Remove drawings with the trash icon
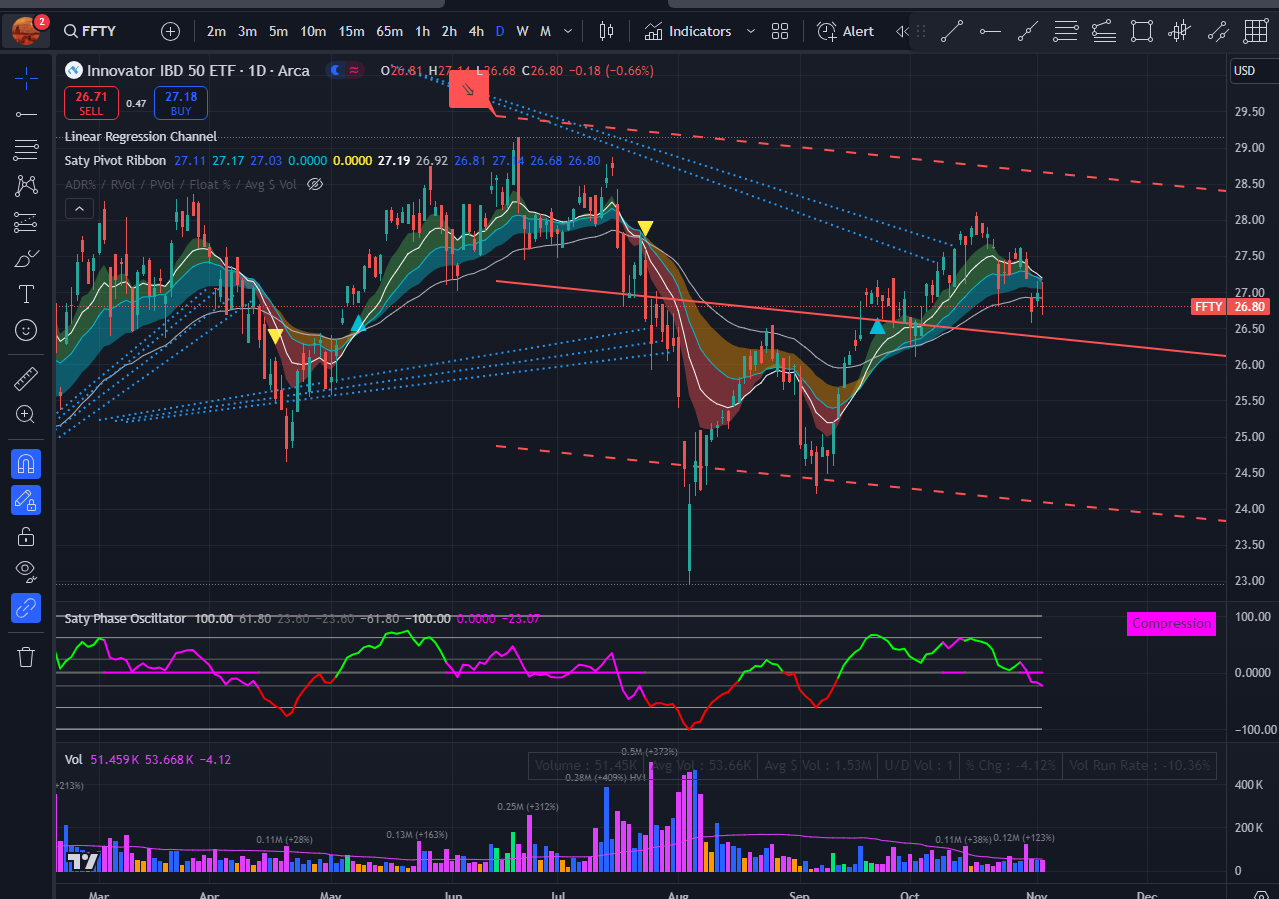This screenshot has width=1279, height=899. click(x=26, y=657)
